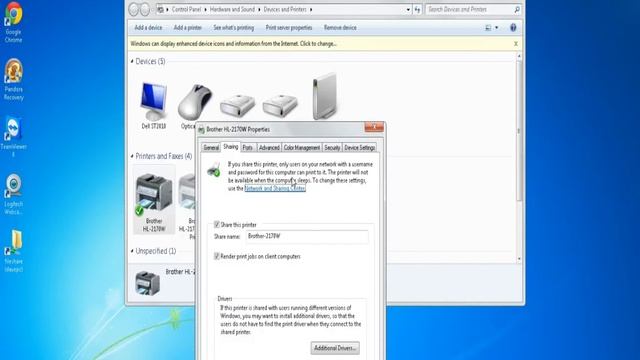Collapse the Unspecified (1) group

[132, 251]
